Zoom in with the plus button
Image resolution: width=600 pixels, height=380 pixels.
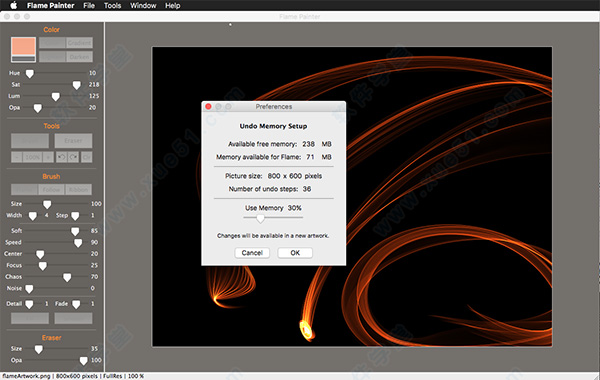point(48,157)
